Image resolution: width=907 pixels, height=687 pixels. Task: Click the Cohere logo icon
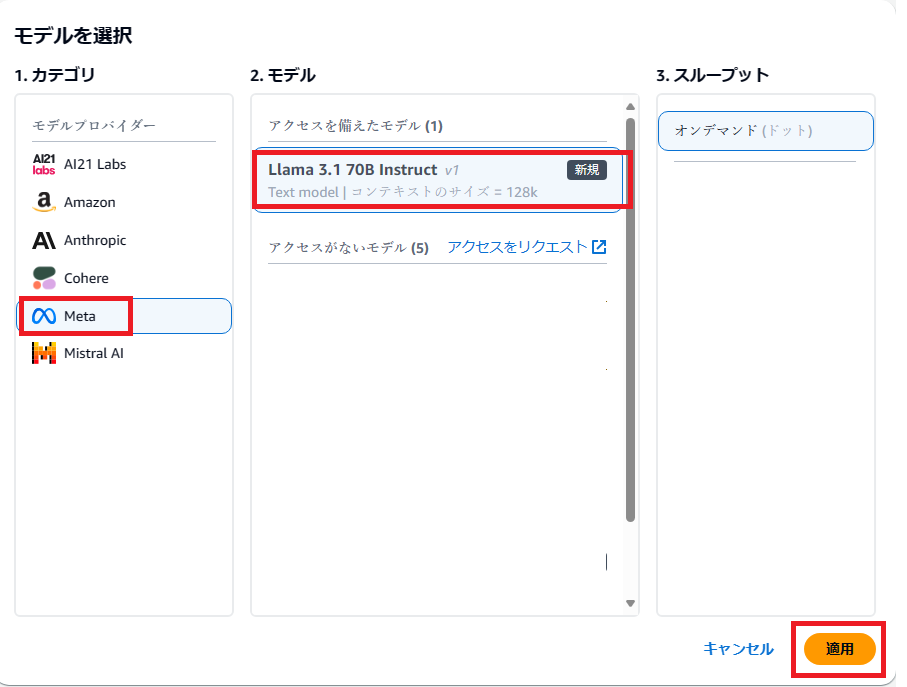pos(44,278)
